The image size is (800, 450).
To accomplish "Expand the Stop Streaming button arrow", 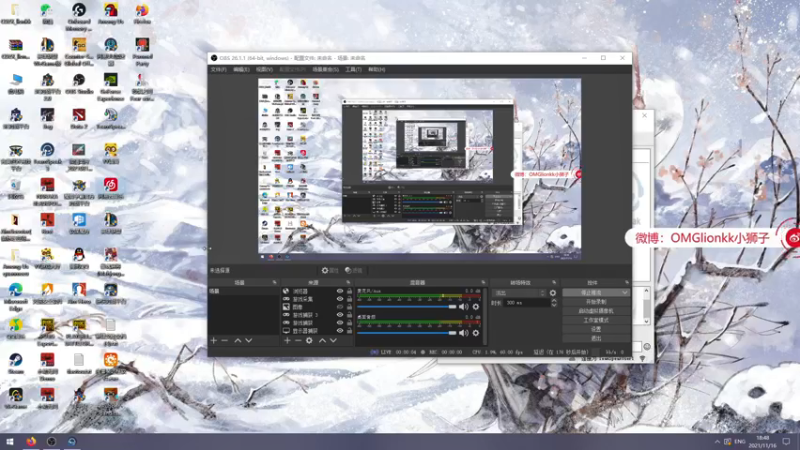I will 625,293.
